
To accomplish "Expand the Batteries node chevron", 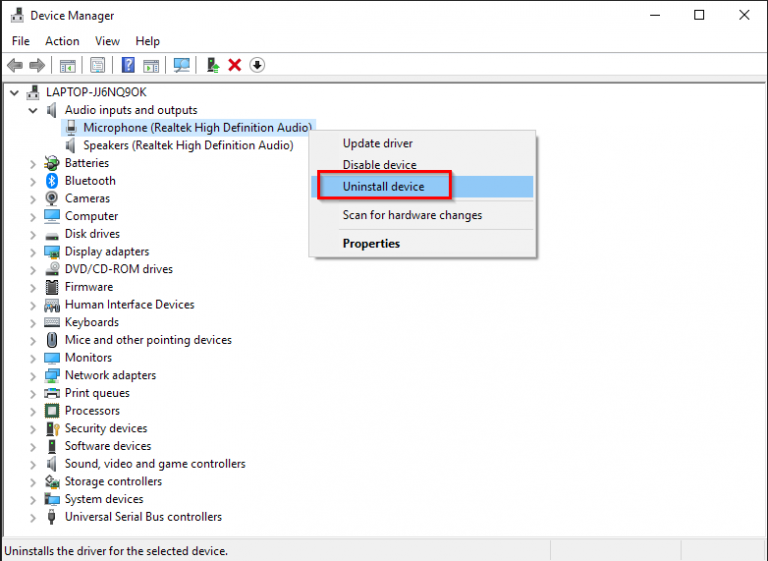I will pyautogui.click(x=33, y=164).
